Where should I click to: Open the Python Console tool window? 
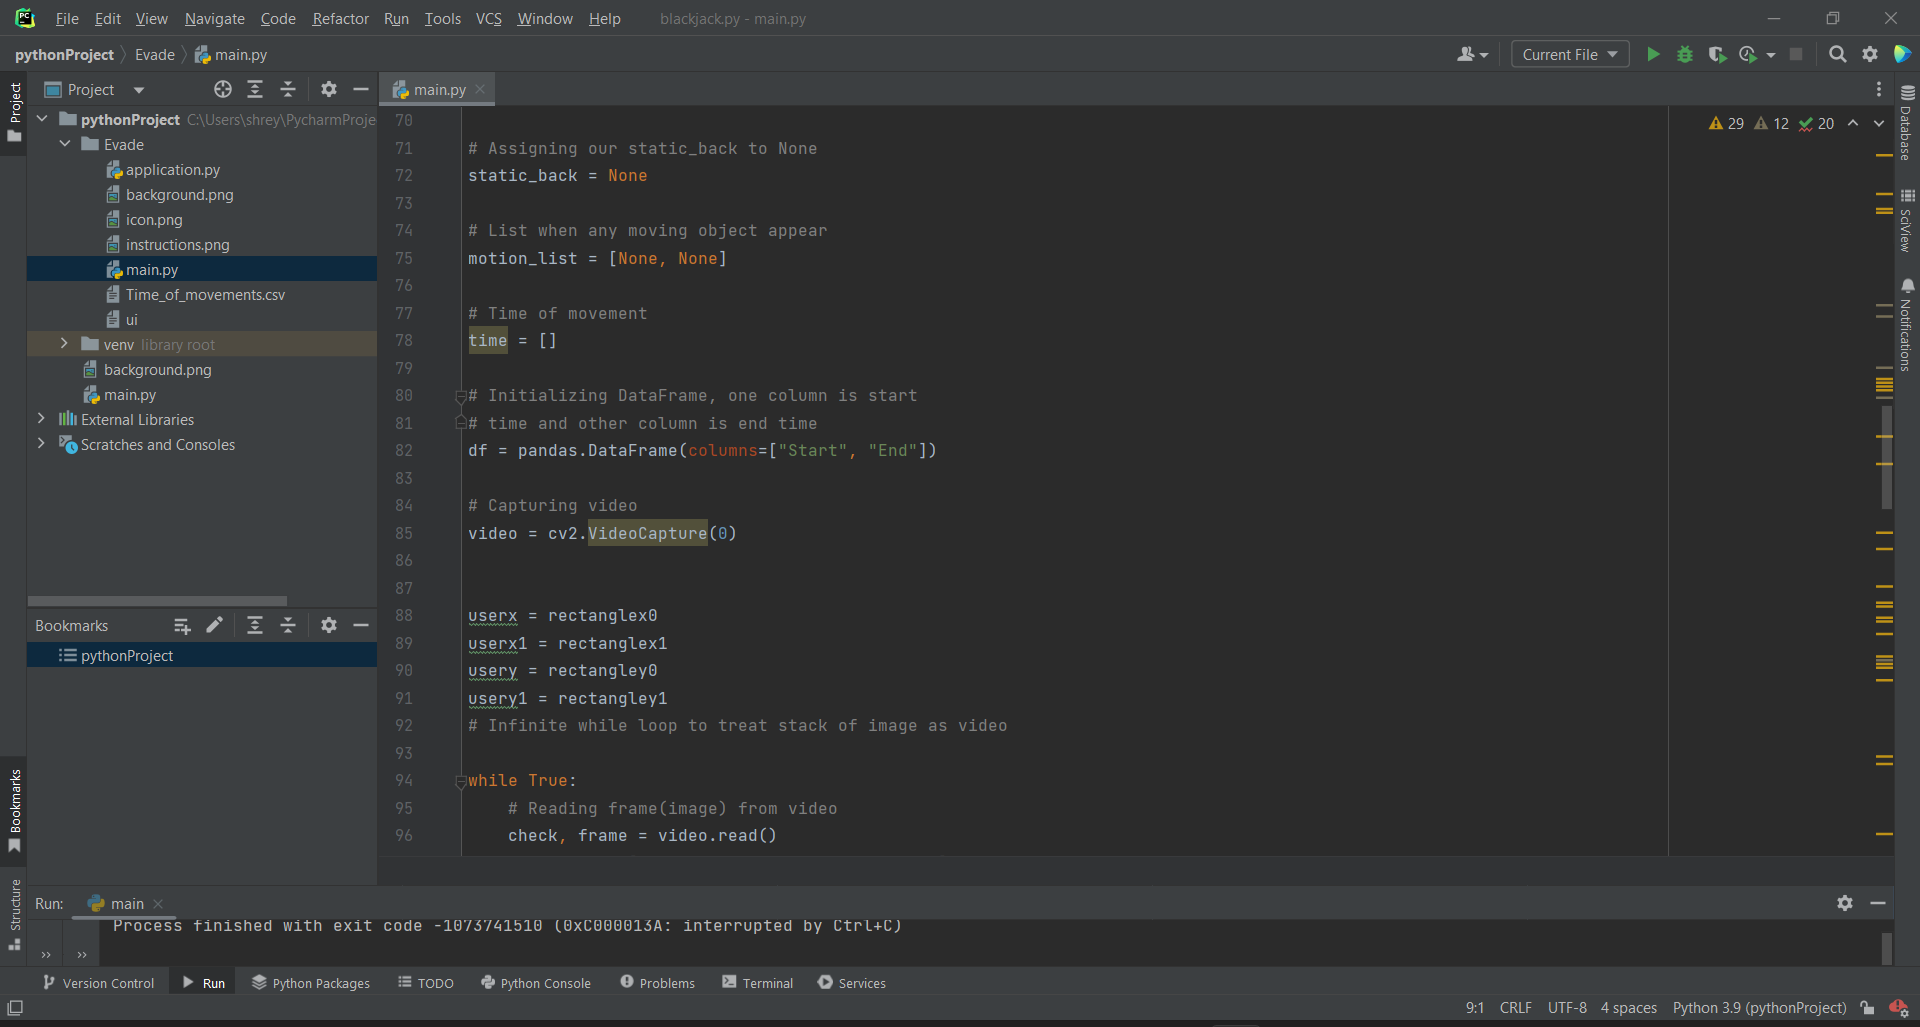536,983
